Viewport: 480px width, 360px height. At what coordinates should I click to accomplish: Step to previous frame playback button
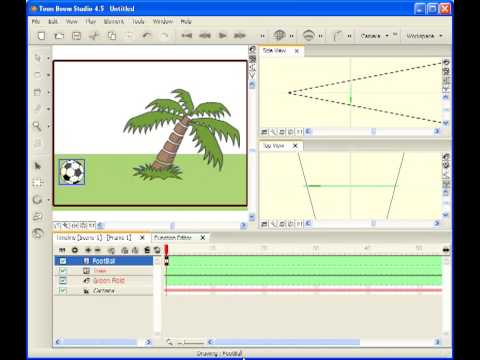(x=205, y=35)
